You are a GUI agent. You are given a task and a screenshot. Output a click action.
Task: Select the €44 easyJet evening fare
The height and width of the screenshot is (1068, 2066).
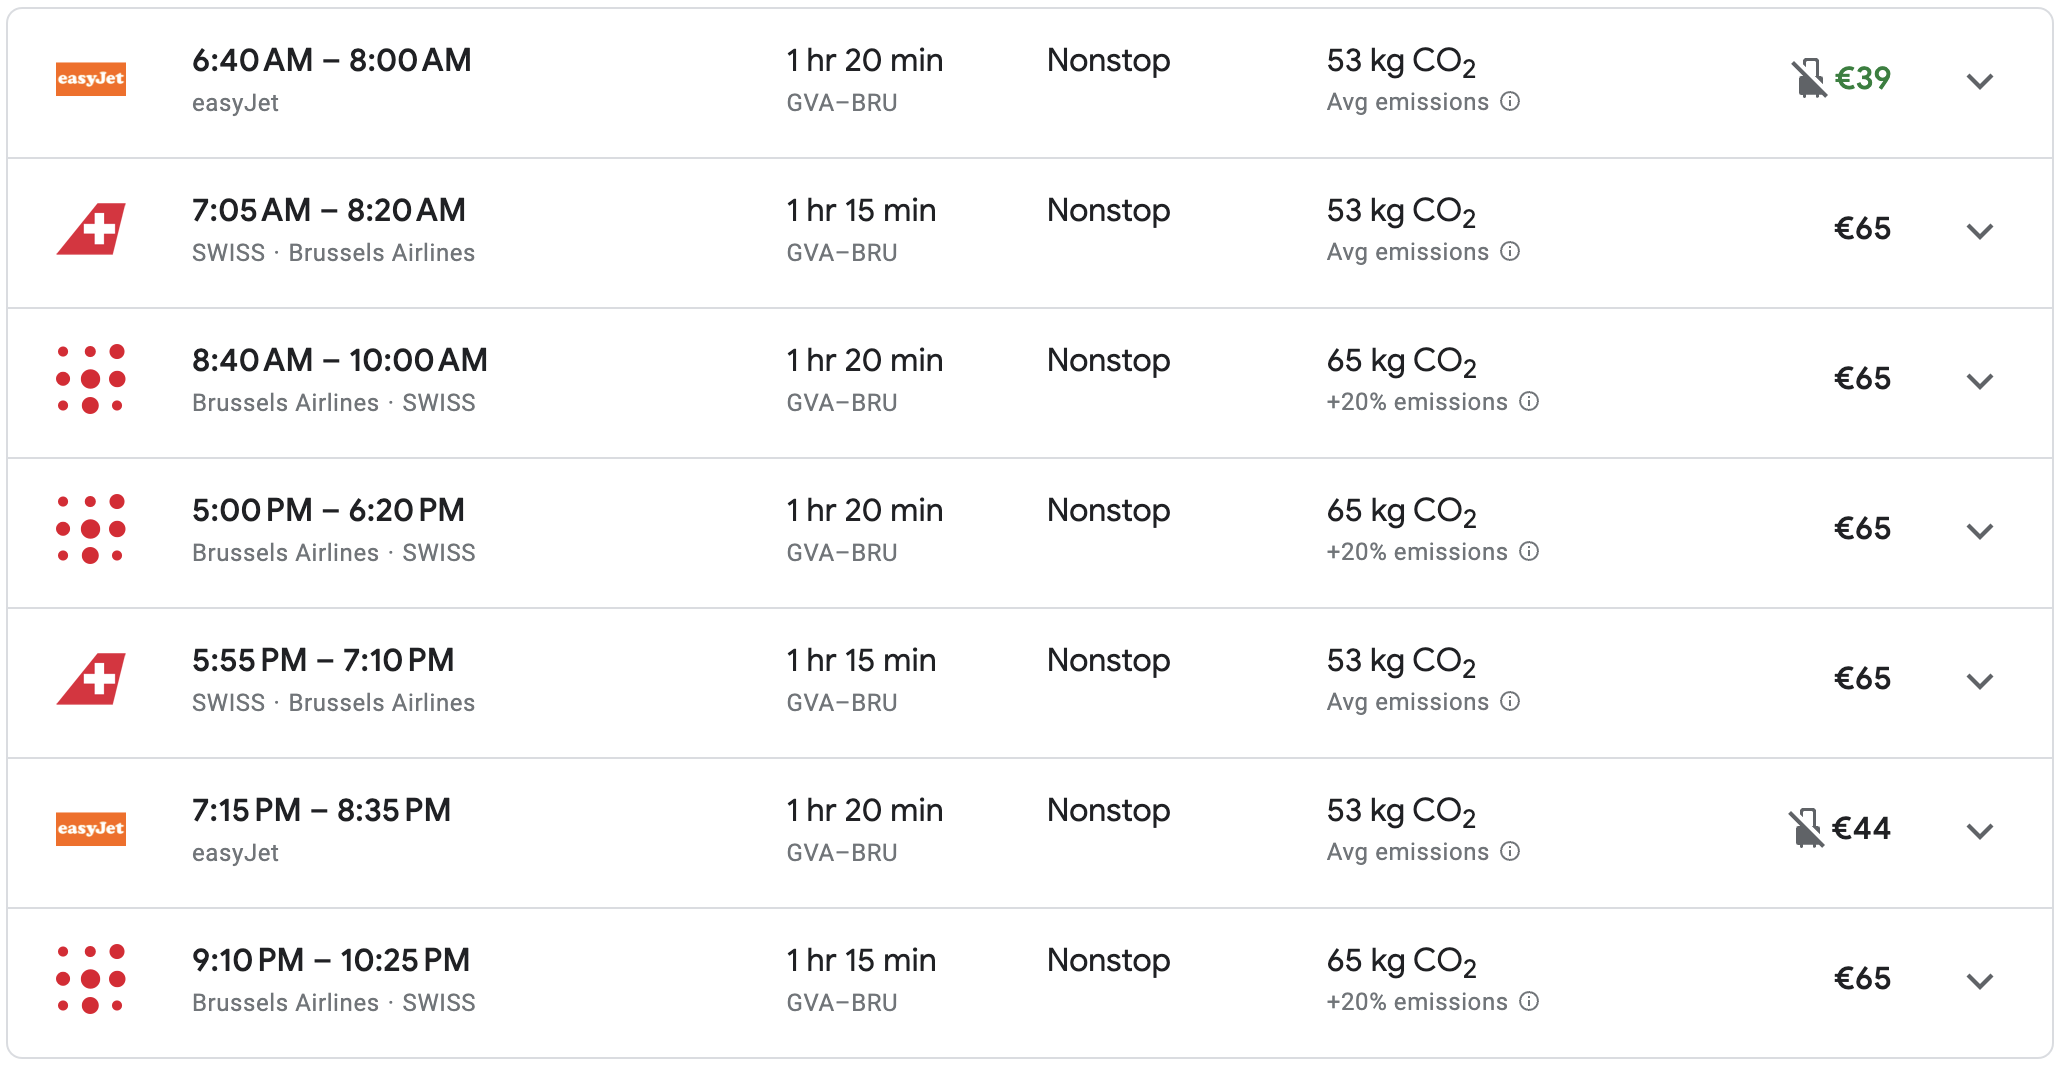(x=1862, y=828)
